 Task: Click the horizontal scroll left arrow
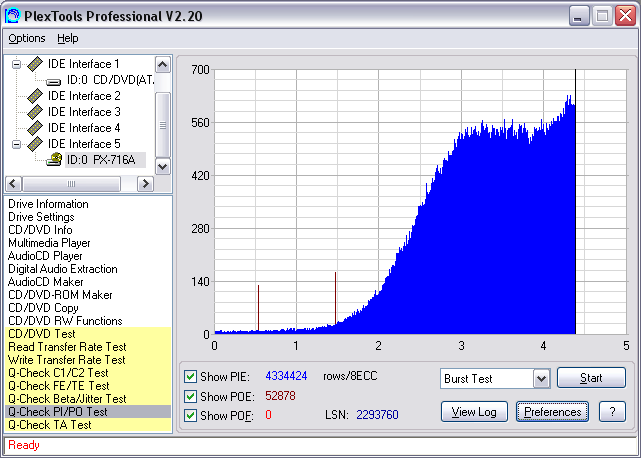click(13, 184)
